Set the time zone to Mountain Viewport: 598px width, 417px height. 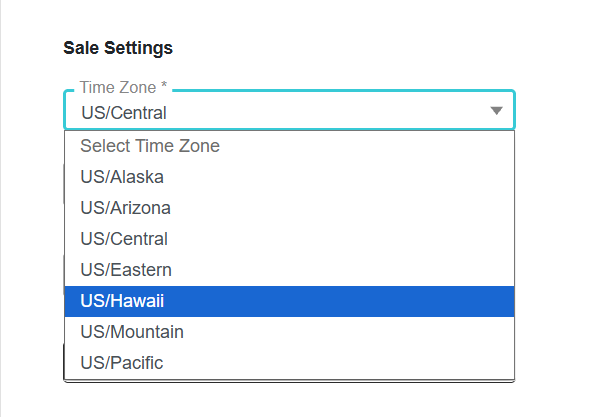click(289, 332)
